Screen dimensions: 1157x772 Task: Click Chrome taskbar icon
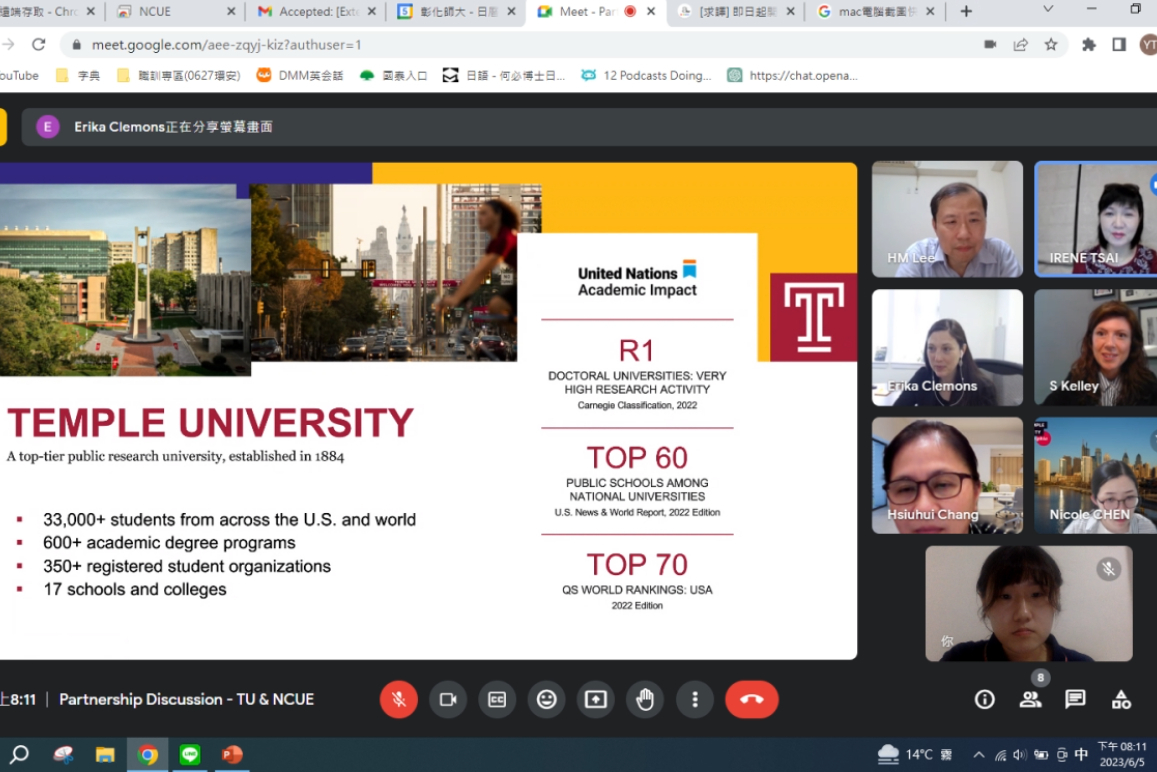point(148,754)
